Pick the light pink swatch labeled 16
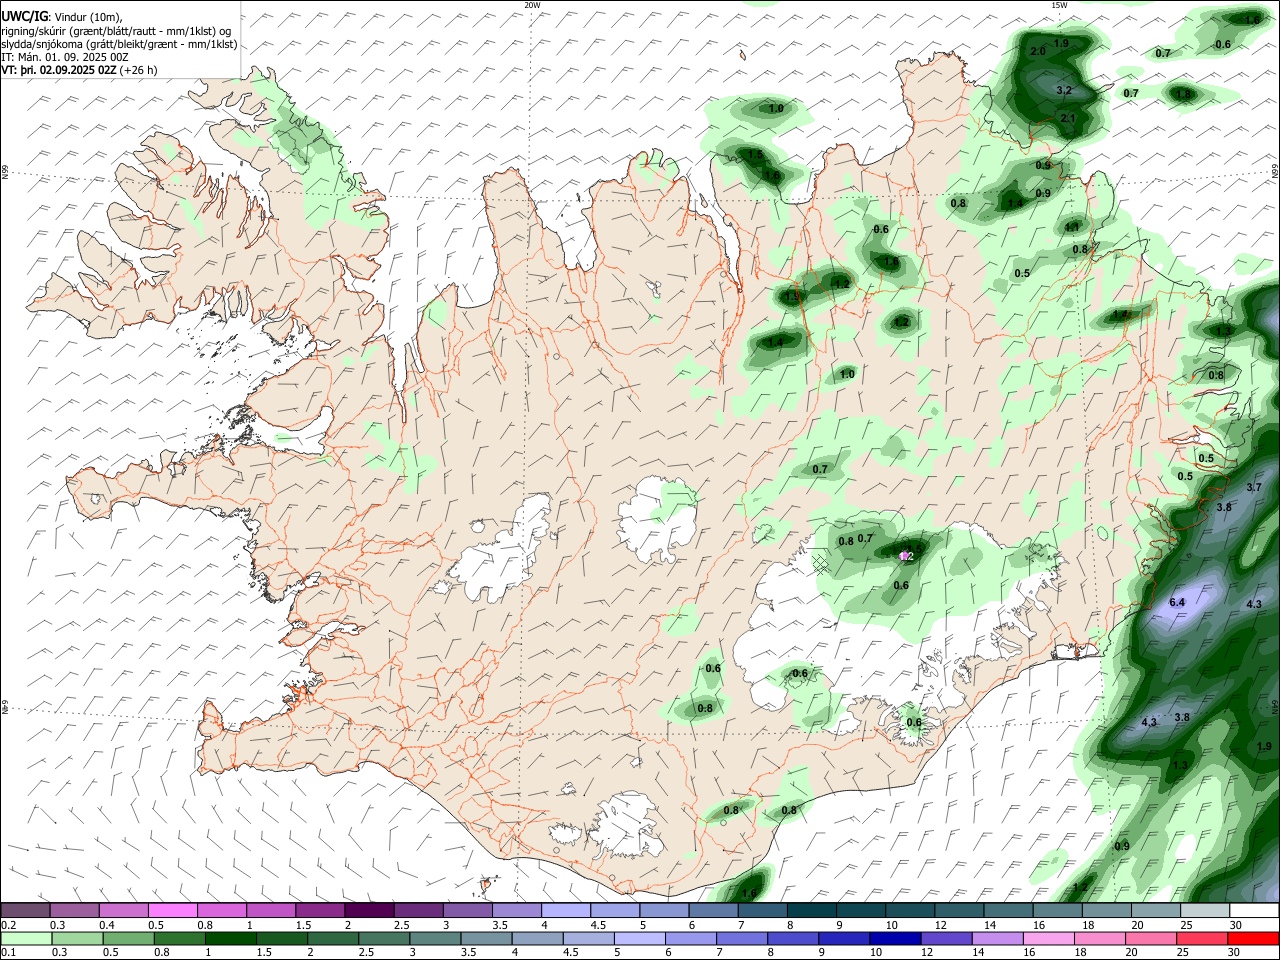Screen dimensions: 1280x960 click(1050, 938)
